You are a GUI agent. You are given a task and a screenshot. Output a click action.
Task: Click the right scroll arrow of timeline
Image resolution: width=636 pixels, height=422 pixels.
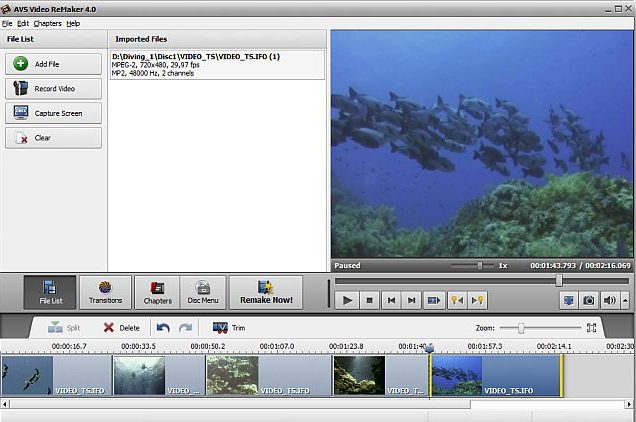click(629, 404)
